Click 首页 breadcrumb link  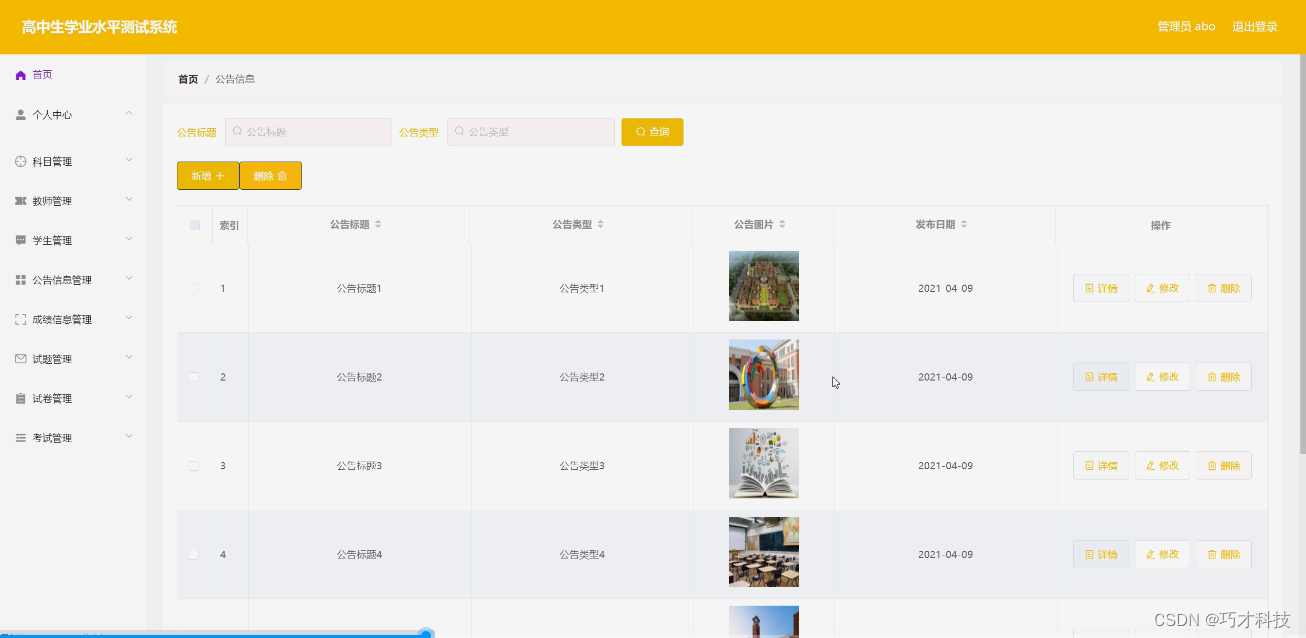coord(188,79)
